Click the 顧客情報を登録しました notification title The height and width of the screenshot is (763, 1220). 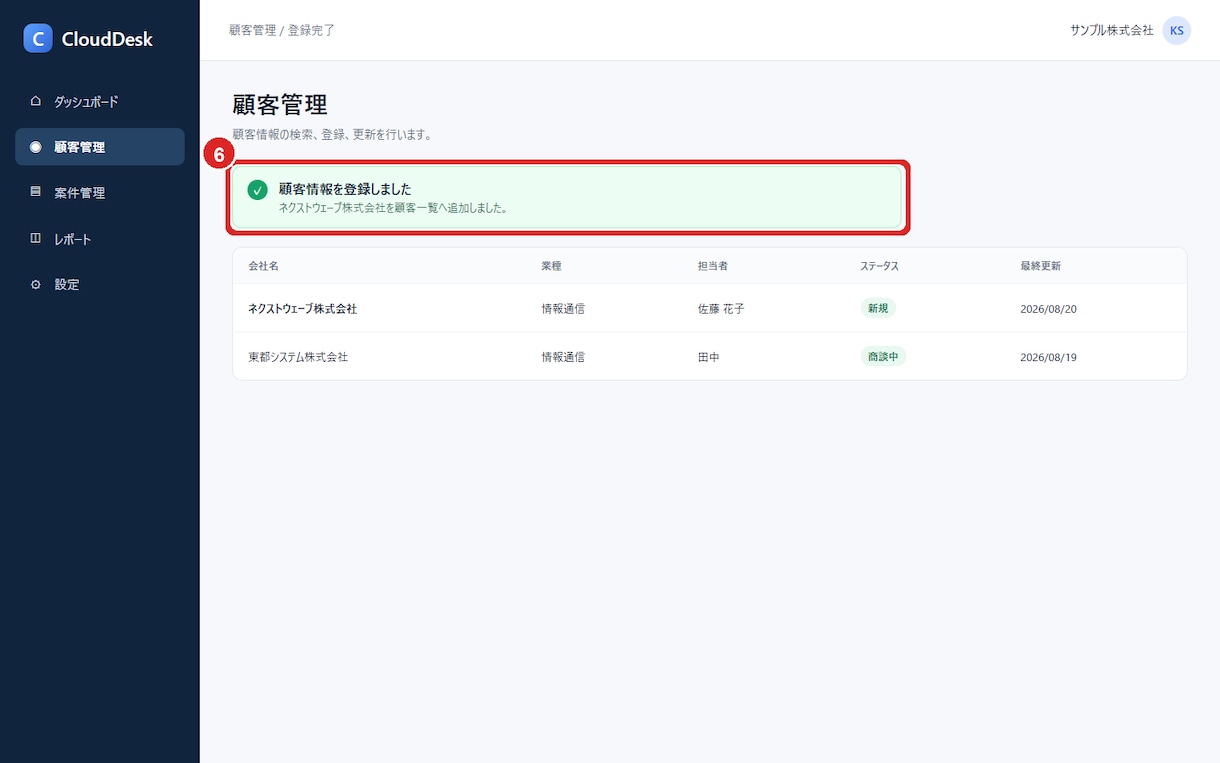click(x=345, y=188)
